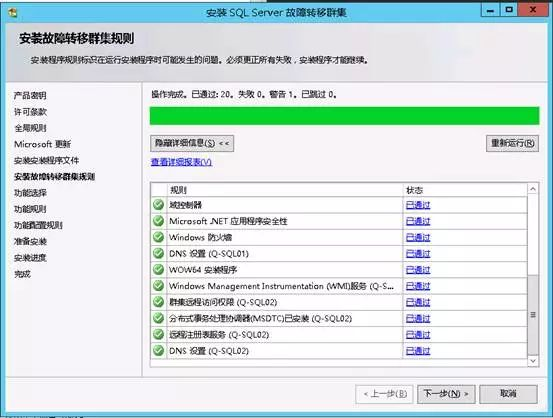Click 重新运行(R) to rerun the rules
The image size is (553, 418).
(x=512, y=143)
